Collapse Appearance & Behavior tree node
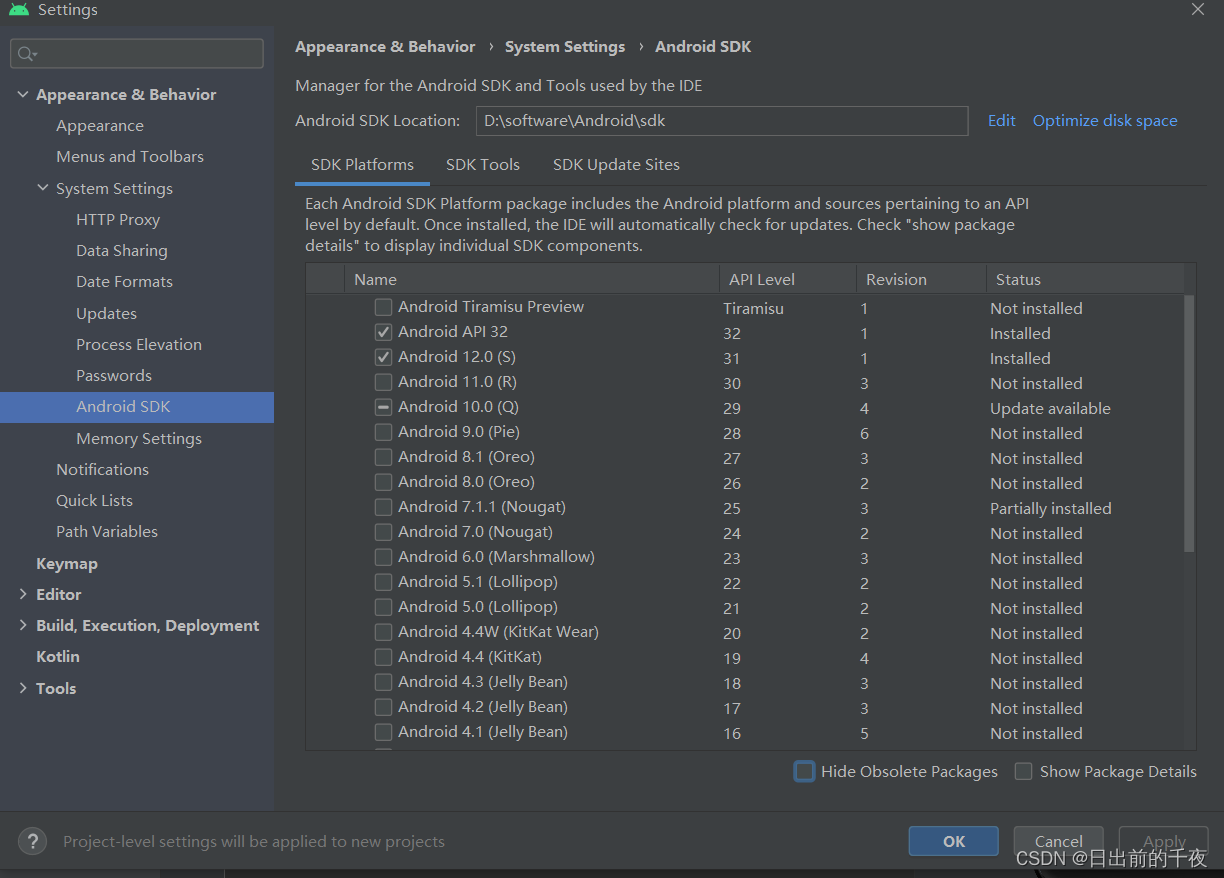The width and height of the screenshot is (1224, 878). tap(23, 94)
